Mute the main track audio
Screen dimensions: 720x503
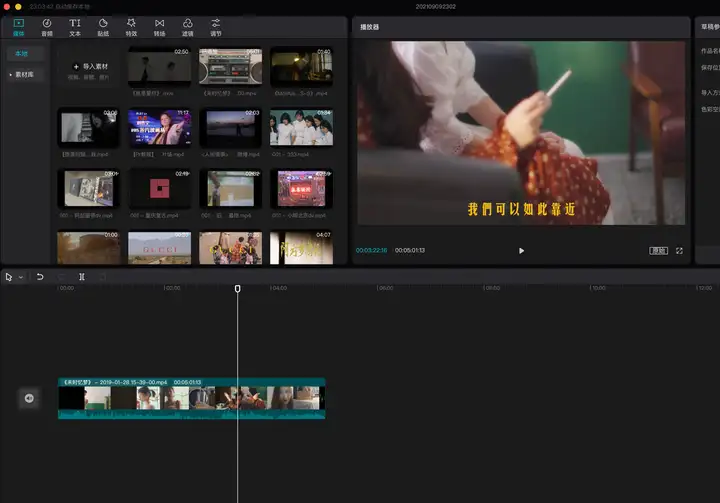[x=29, y=398]
